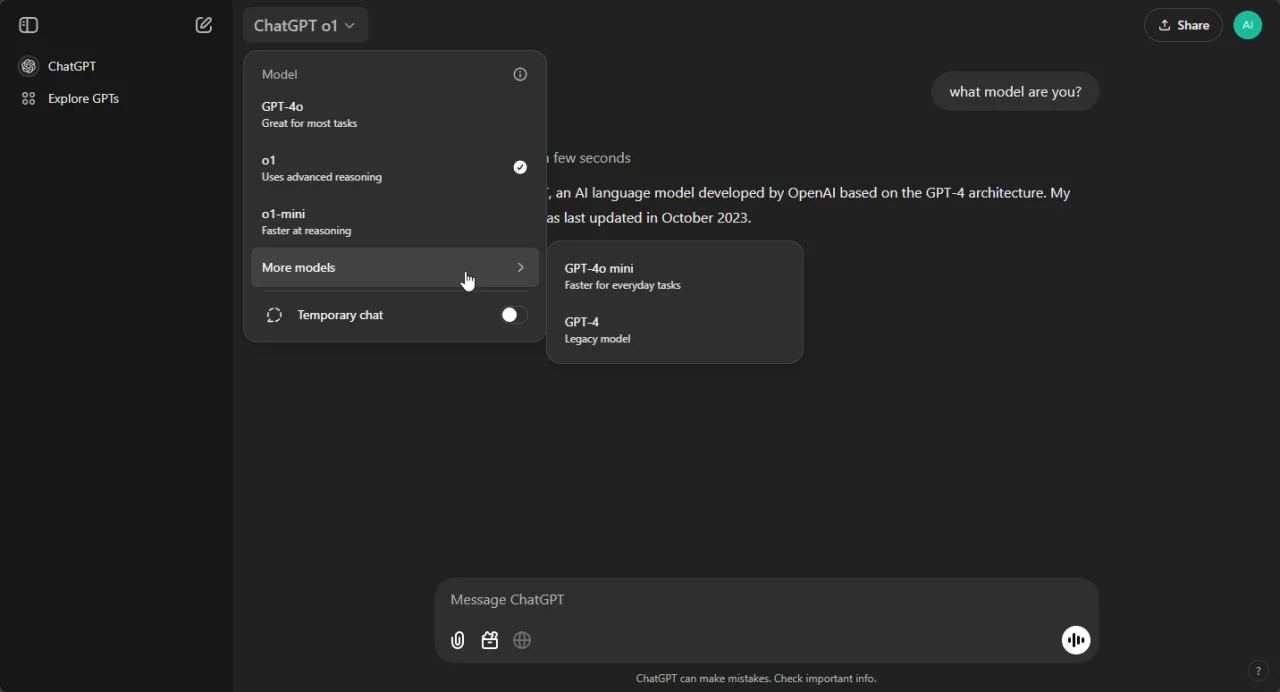
Task: Start voice mode with the waveform button
Action: tap(1076, 640)
